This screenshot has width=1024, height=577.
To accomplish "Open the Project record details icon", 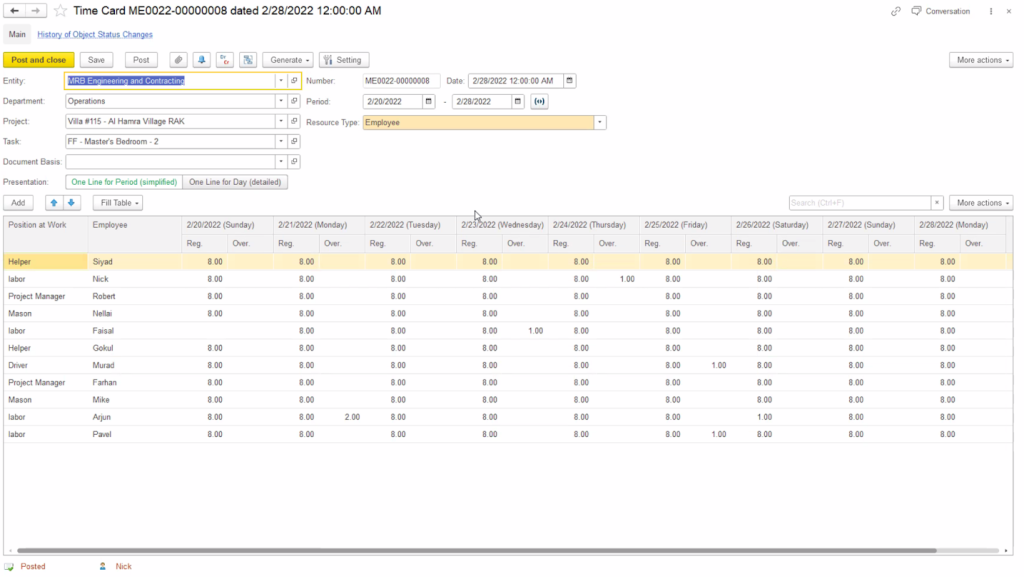I will click(295, 121).
